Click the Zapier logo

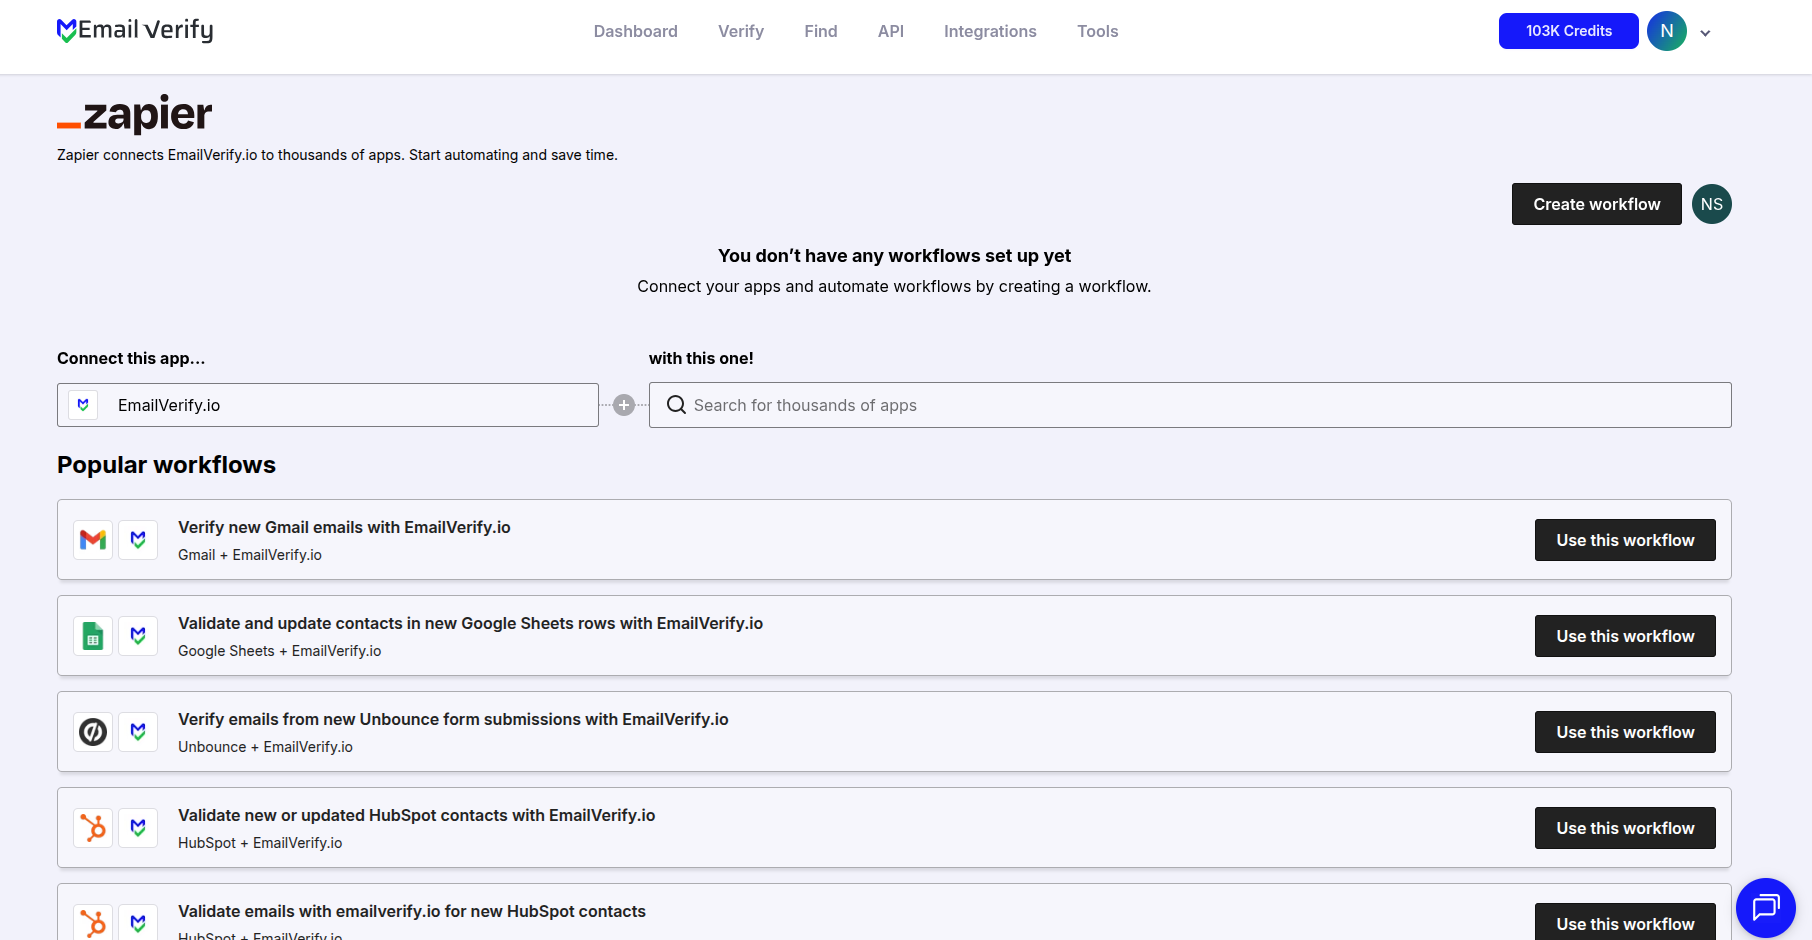click(x=135, y=114)
